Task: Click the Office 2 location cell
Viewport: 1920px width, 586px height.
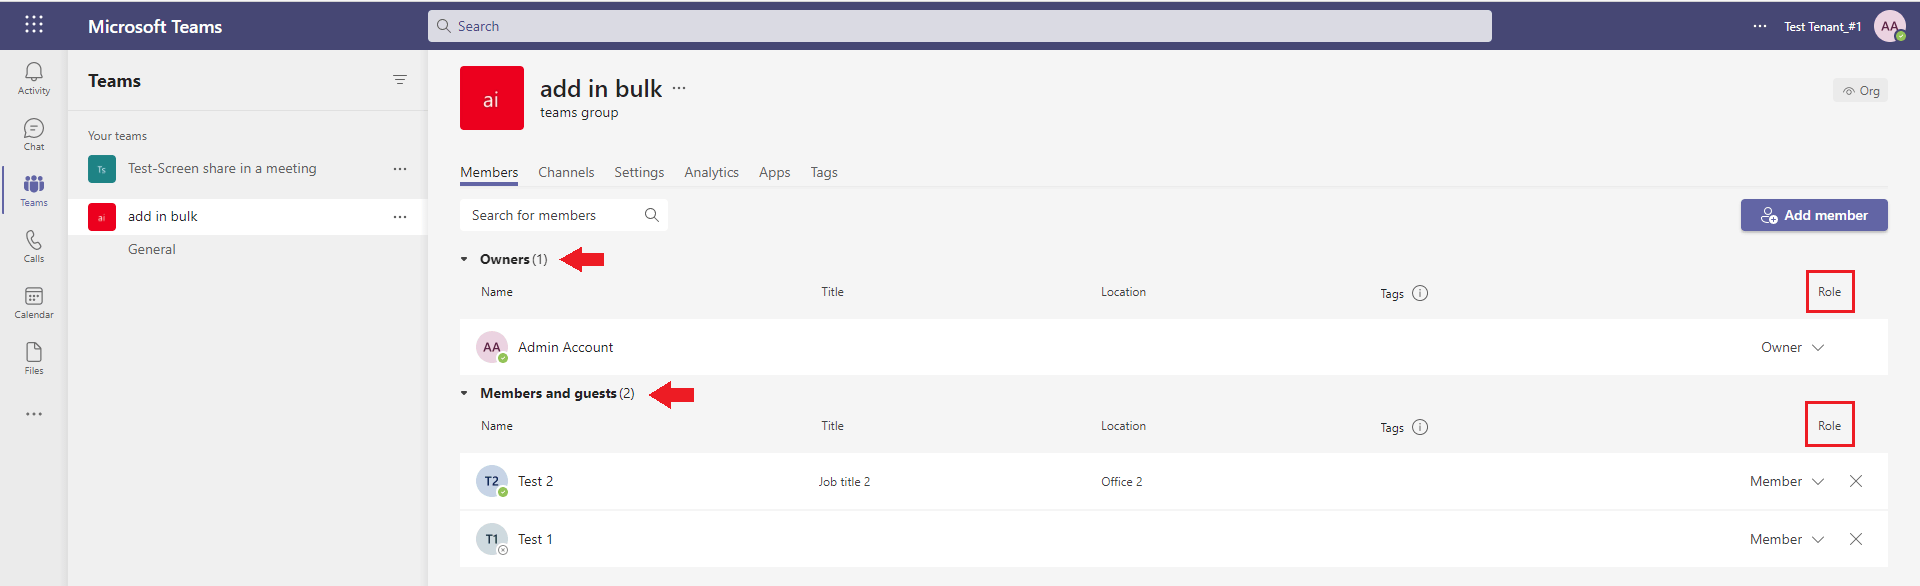Action: pyautogui.click(x=1122, y=481)
